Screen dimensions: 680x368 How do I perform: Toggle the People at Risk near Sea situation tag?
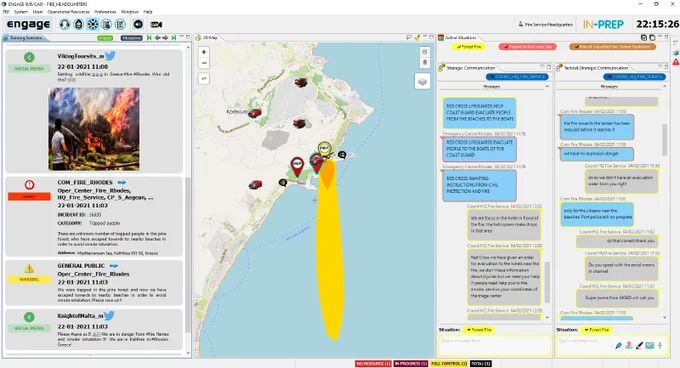[527, 47]
